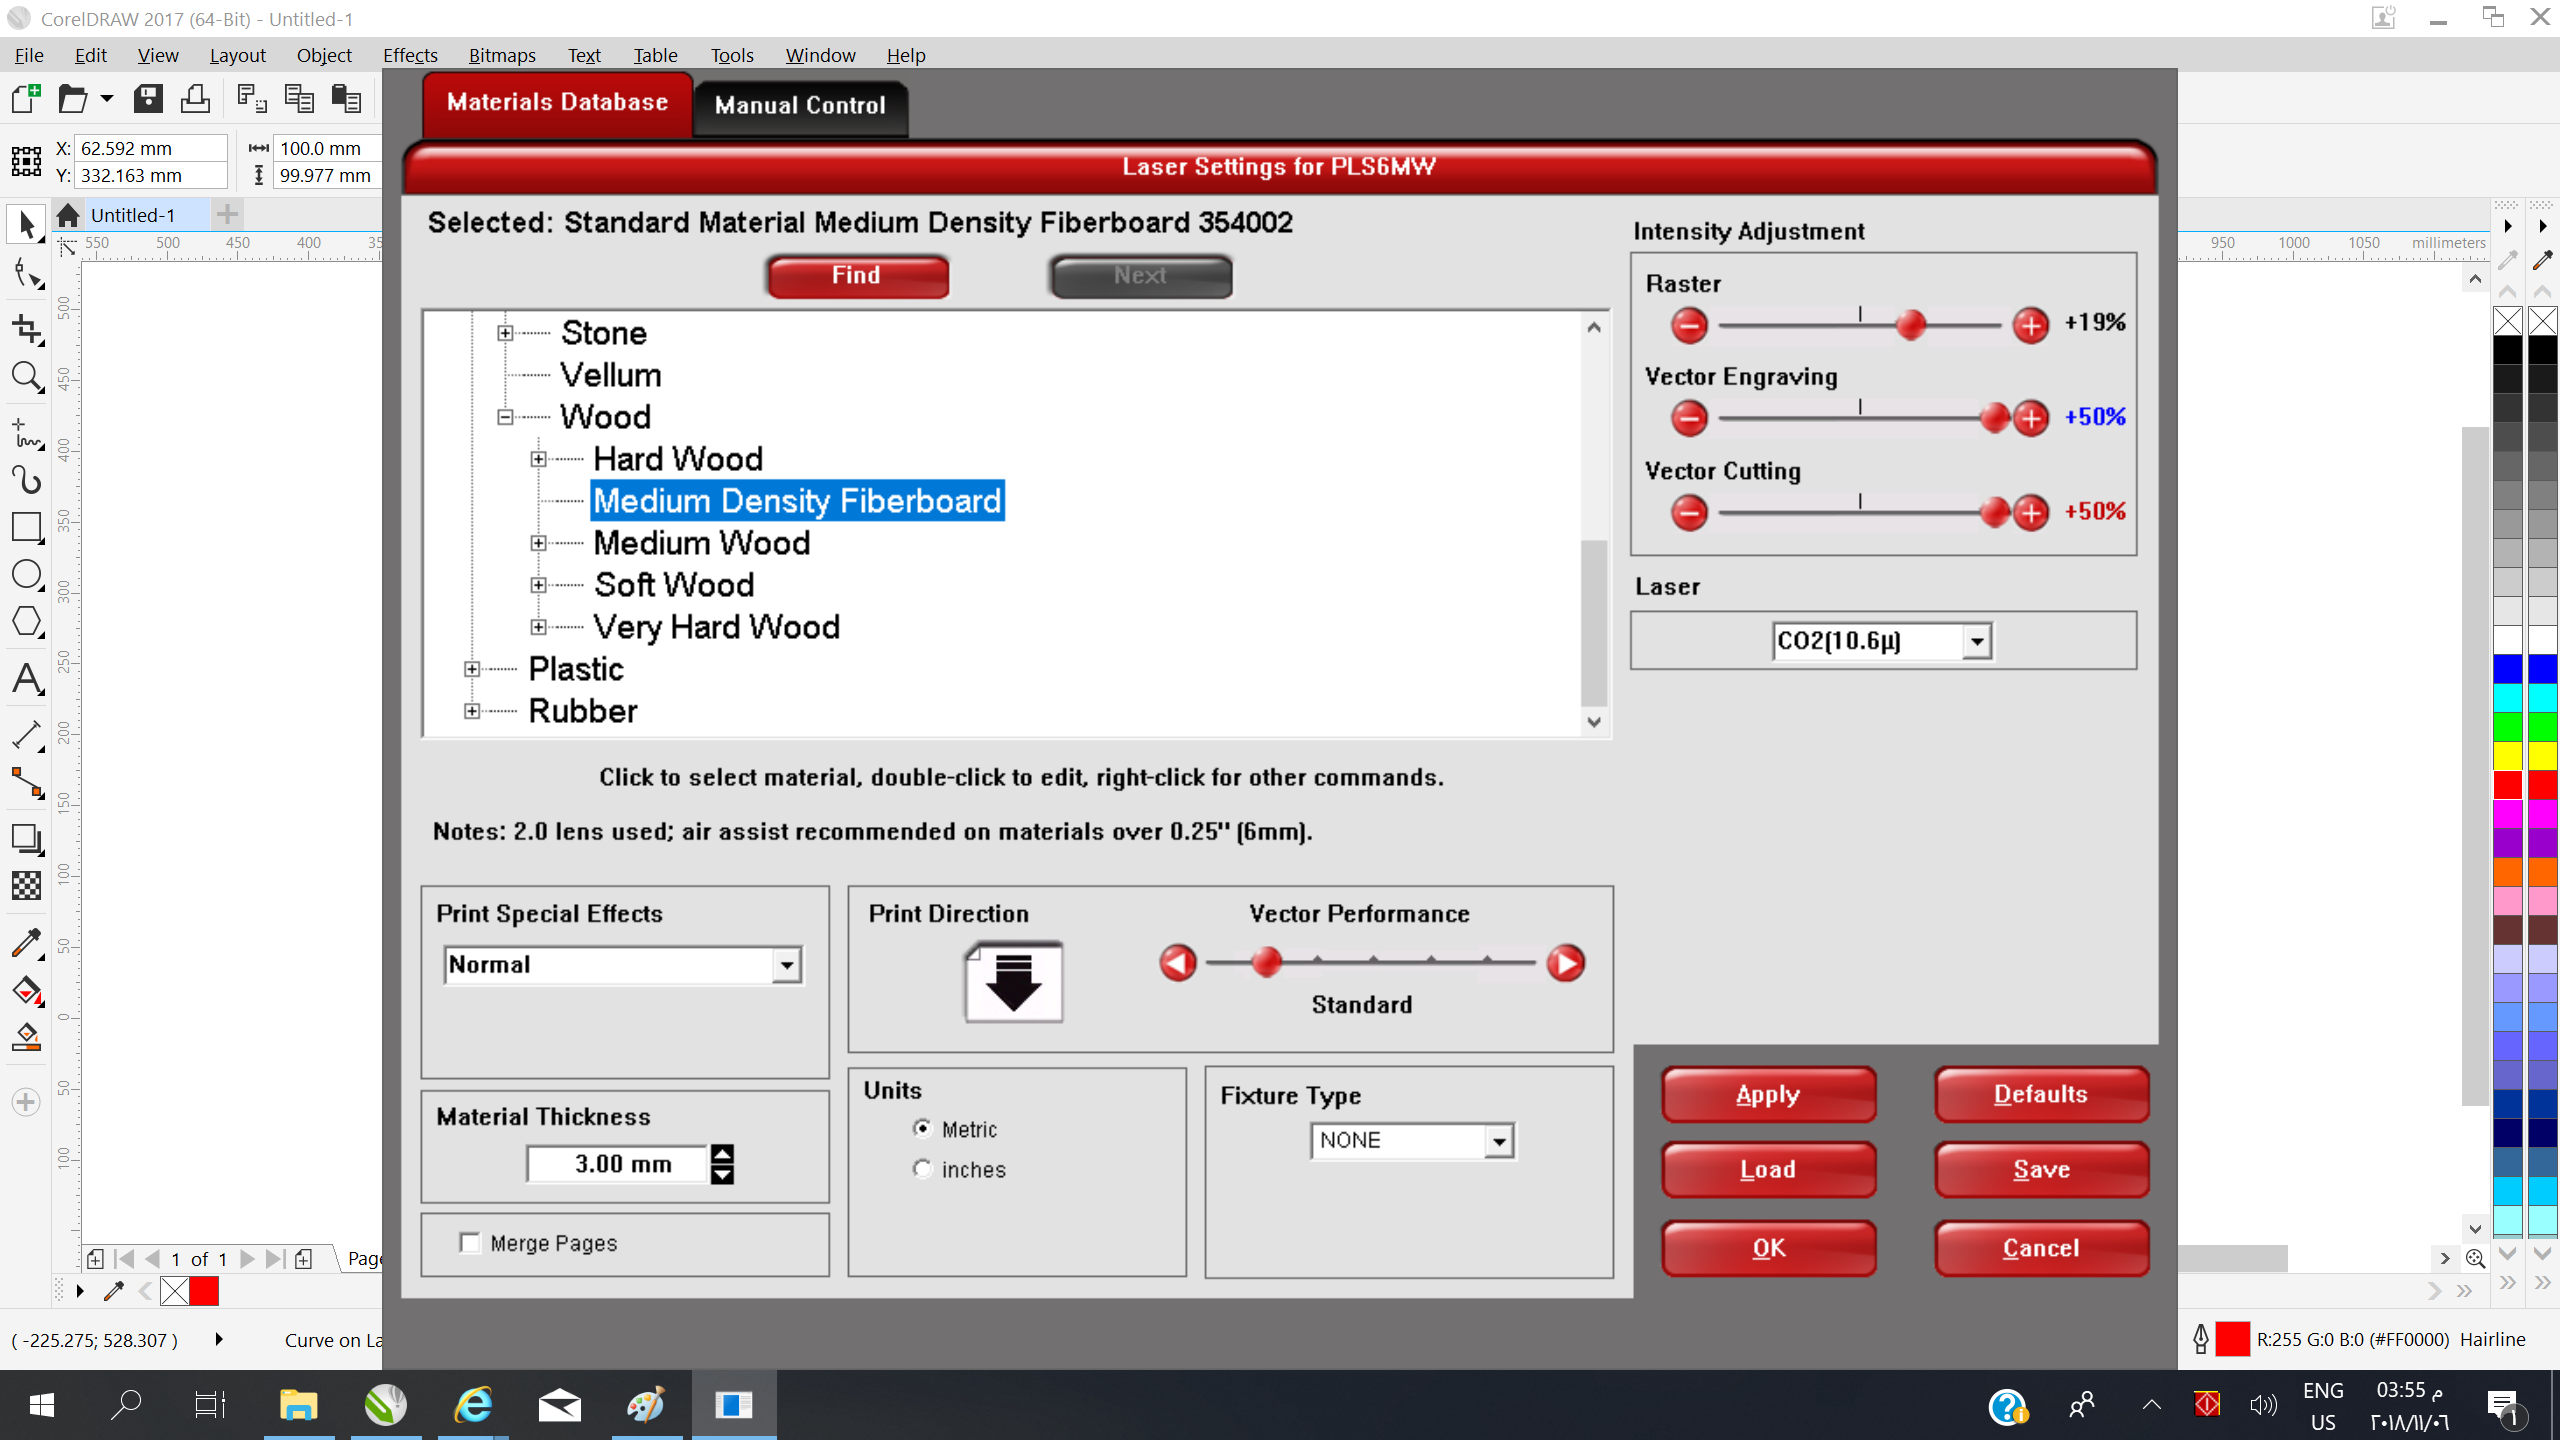Collapse the Wood material node
Screen dimensions: 2560x1440
[x=505, y=417]
